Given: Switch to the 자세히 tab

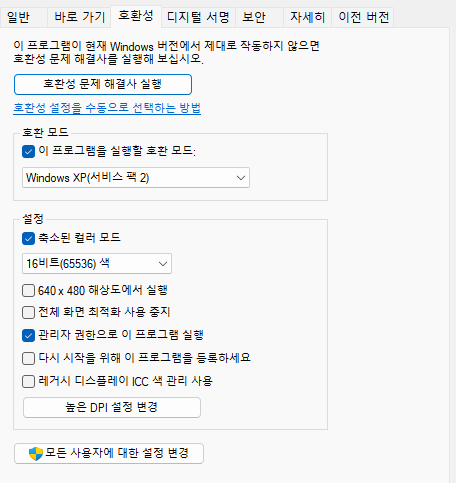Looking at the screenshot, I should pos(307,17).
